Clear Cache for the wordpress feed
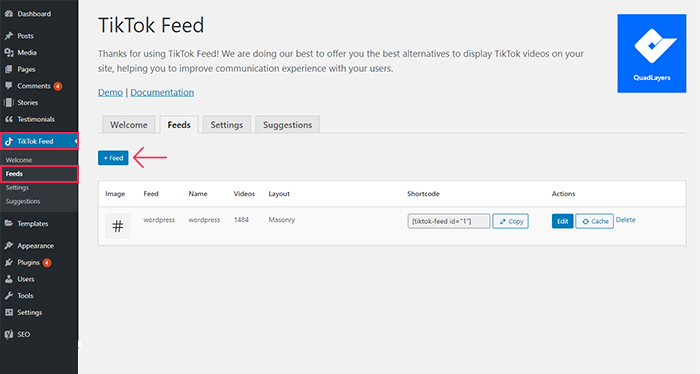 point(595,221)
